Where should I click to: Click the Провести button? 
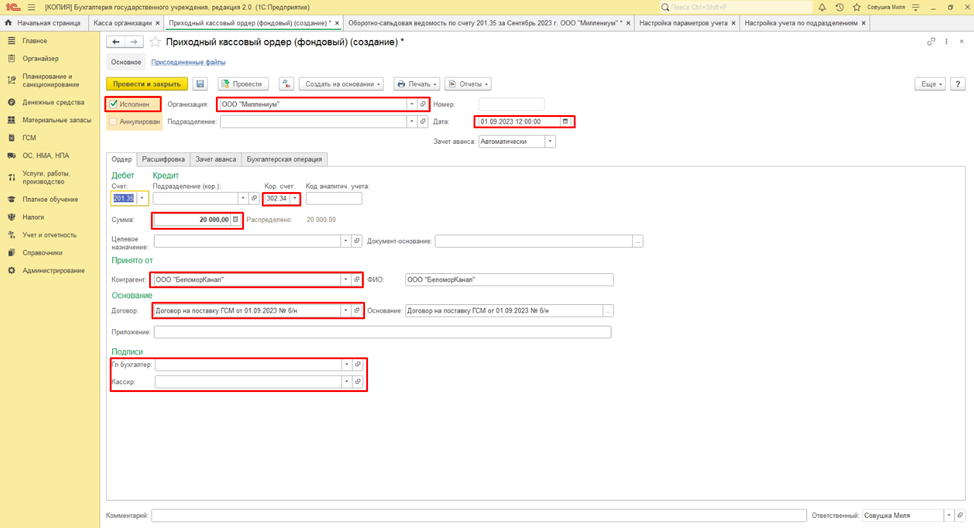pos(243,84)
